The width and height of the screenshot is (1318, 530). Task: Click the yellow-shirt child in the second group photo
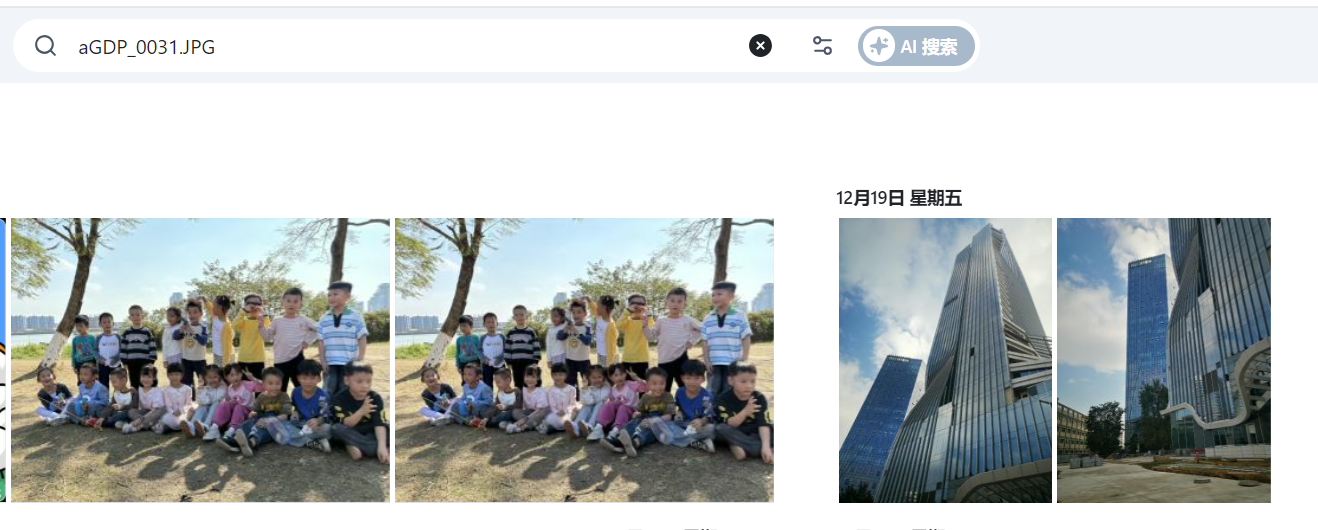[x=633, y=335]
